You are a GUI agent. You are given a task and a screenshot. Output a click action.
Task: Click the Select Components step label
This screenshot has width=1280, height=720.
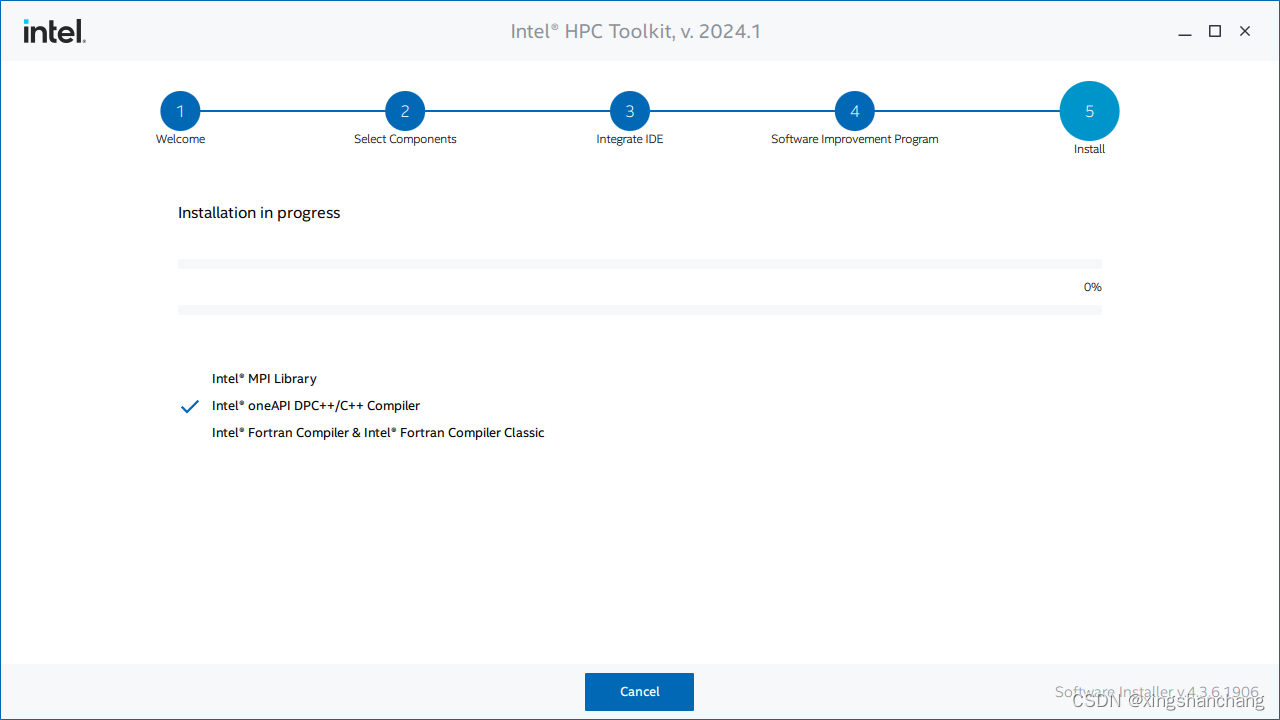(405, 139)
